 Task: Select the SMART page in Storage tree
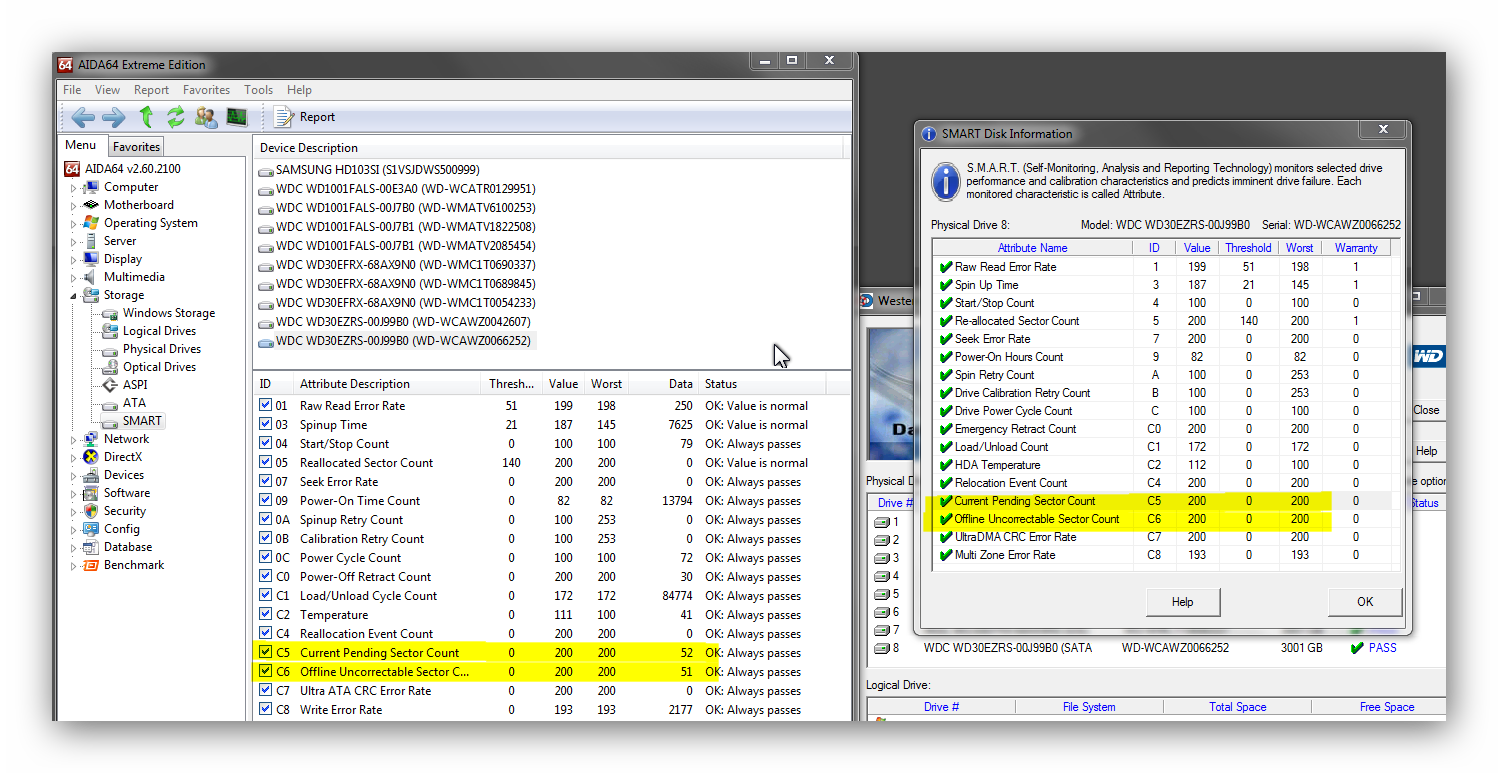coord(142,421)
